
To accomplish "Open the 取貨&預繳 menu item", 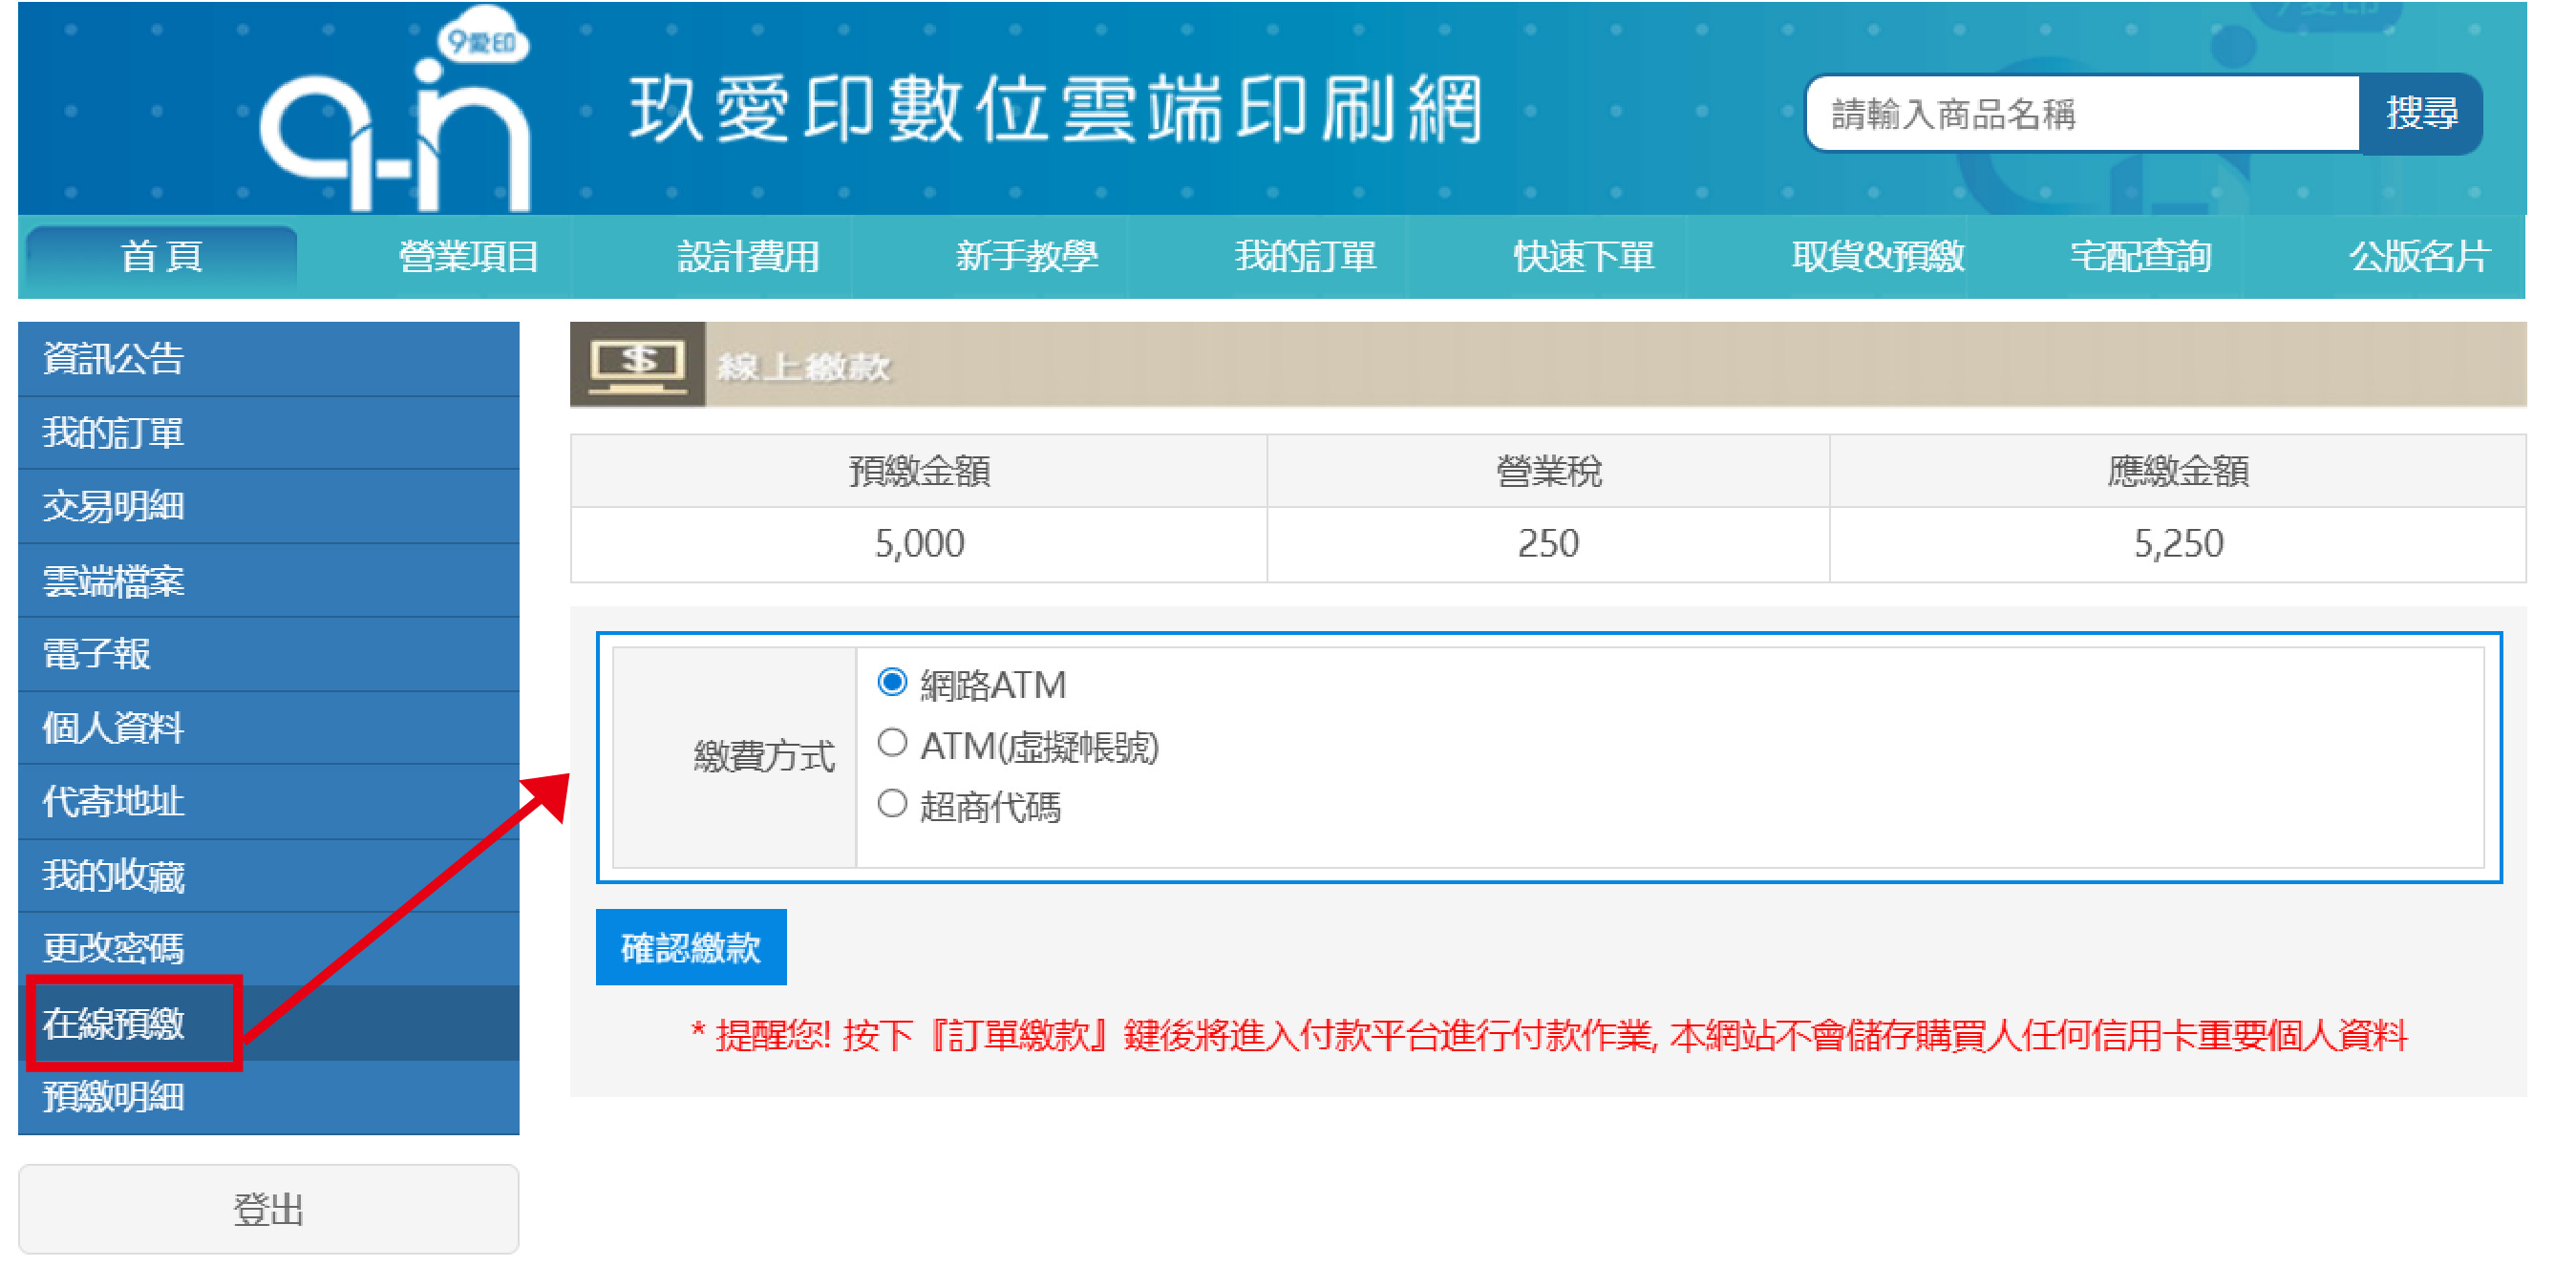I will pyautogui.click(x=1878, y=257).
